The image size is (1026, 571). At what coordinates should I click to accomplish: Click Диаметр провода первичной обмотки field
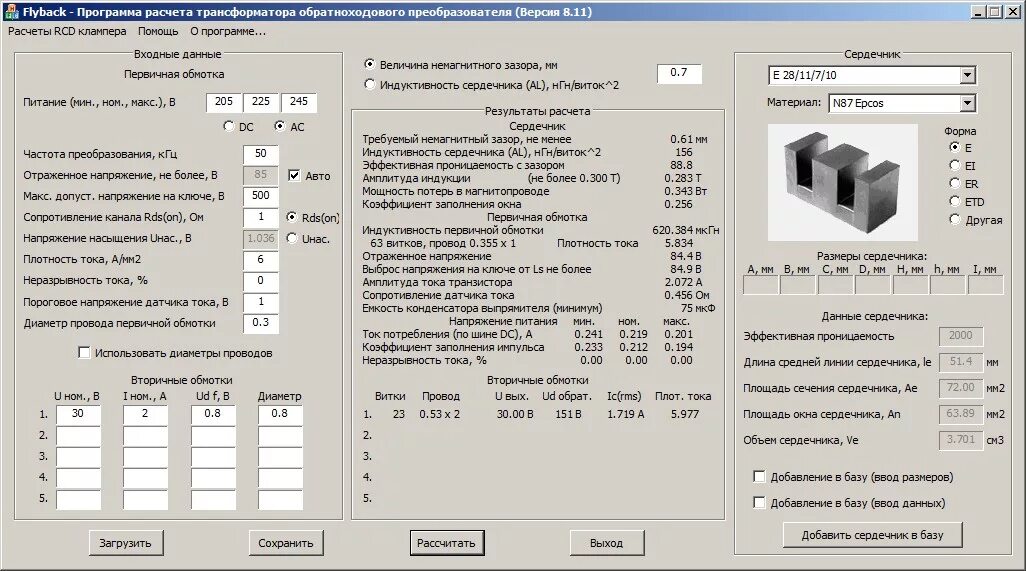coord(260,323)
